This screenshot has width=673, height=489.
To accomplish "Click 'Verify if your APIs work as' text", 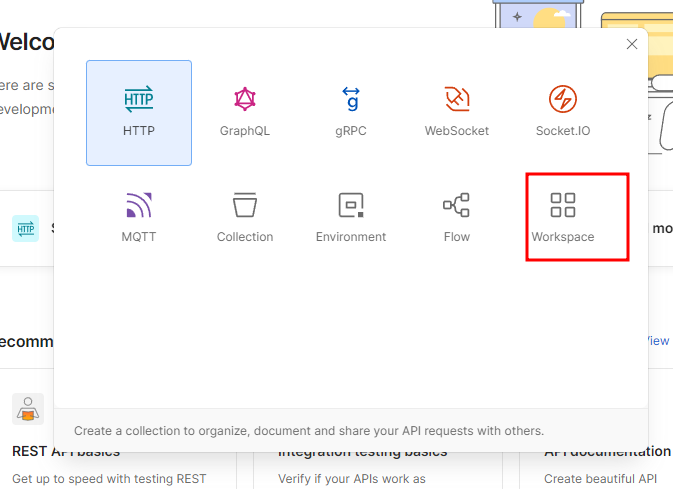I will click(352, 479).
